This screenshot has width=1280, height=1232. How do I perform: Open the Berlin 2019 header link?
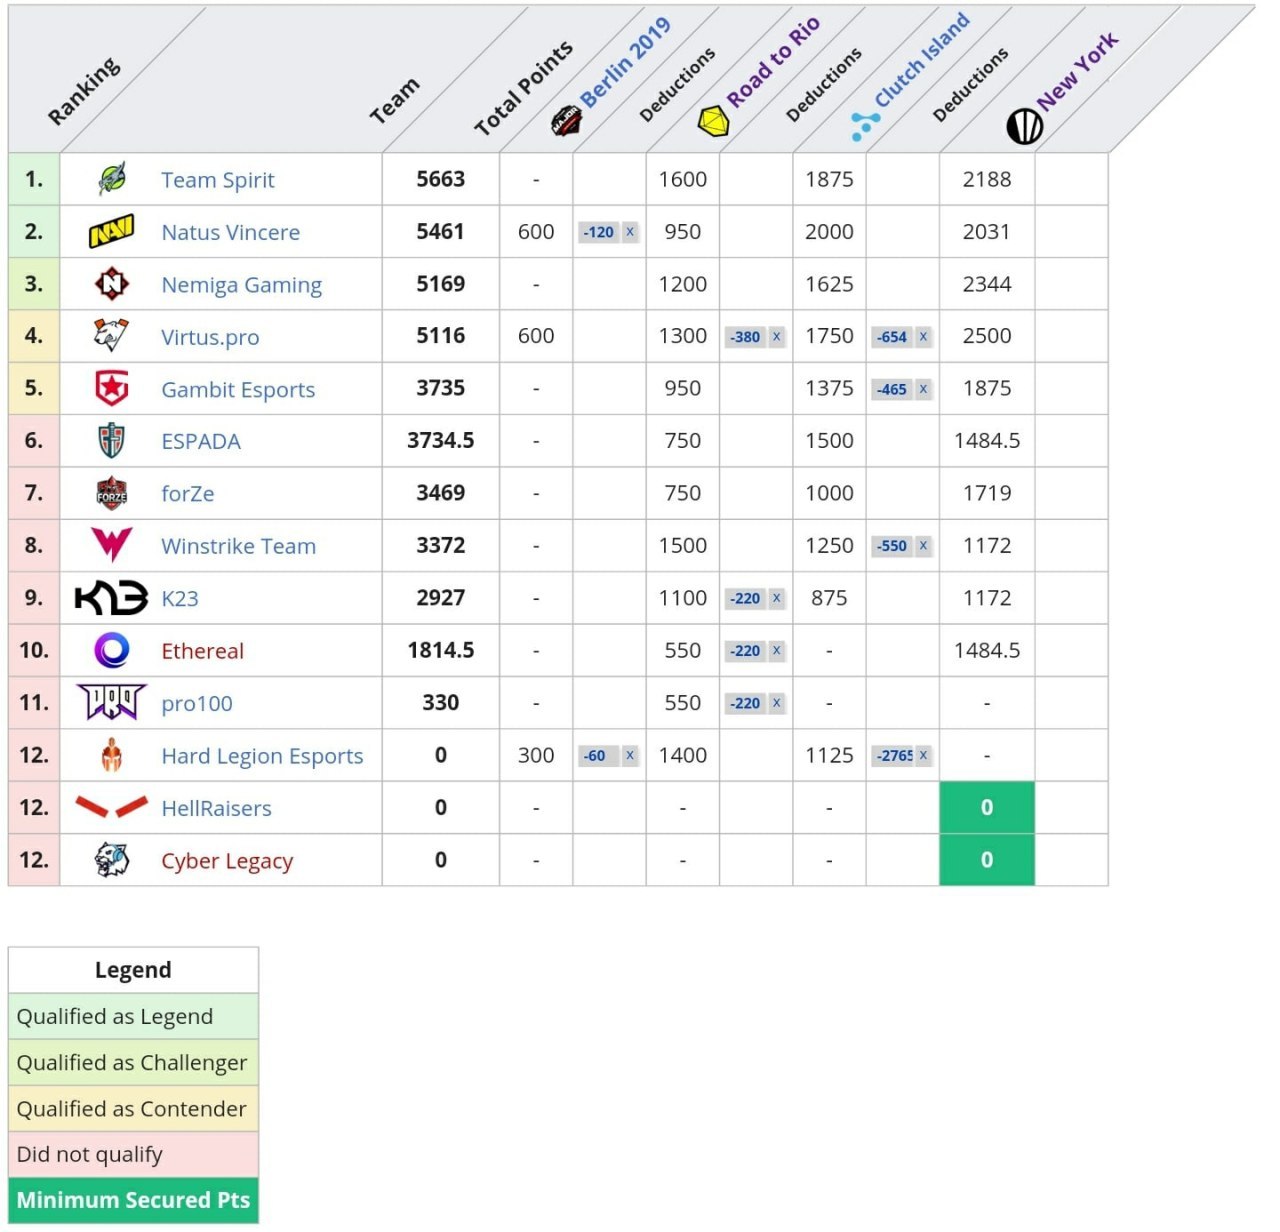pos(626,62)
